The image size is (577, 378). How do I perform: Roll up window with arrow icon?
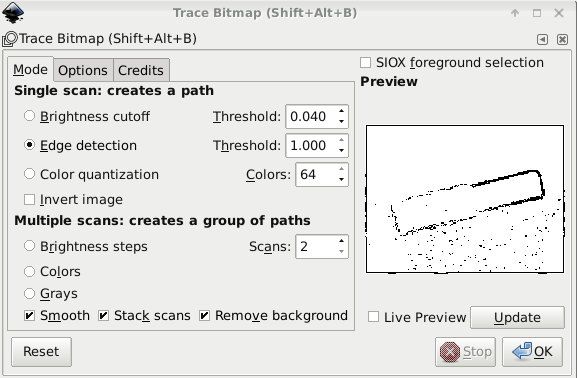click(x=515, y=13)
